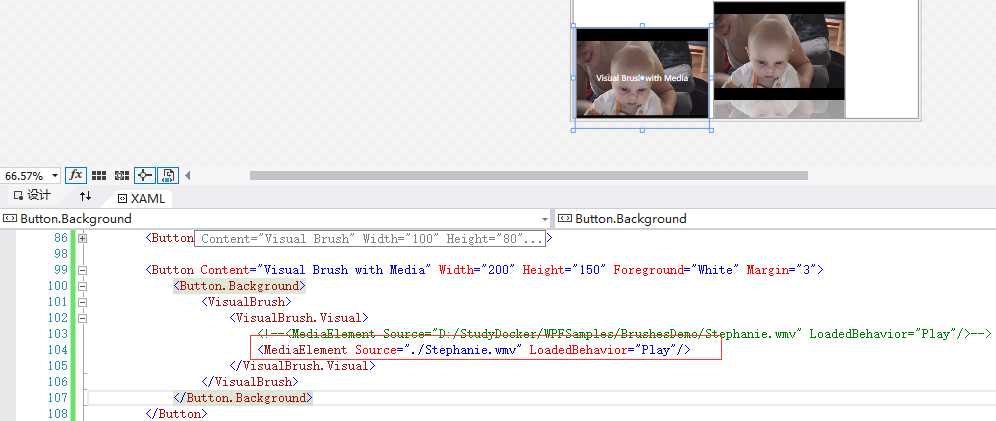Click the <Button.Background> opening tag line 100
This screenshot has height=421, width=996.
click(x=239, y=286)
